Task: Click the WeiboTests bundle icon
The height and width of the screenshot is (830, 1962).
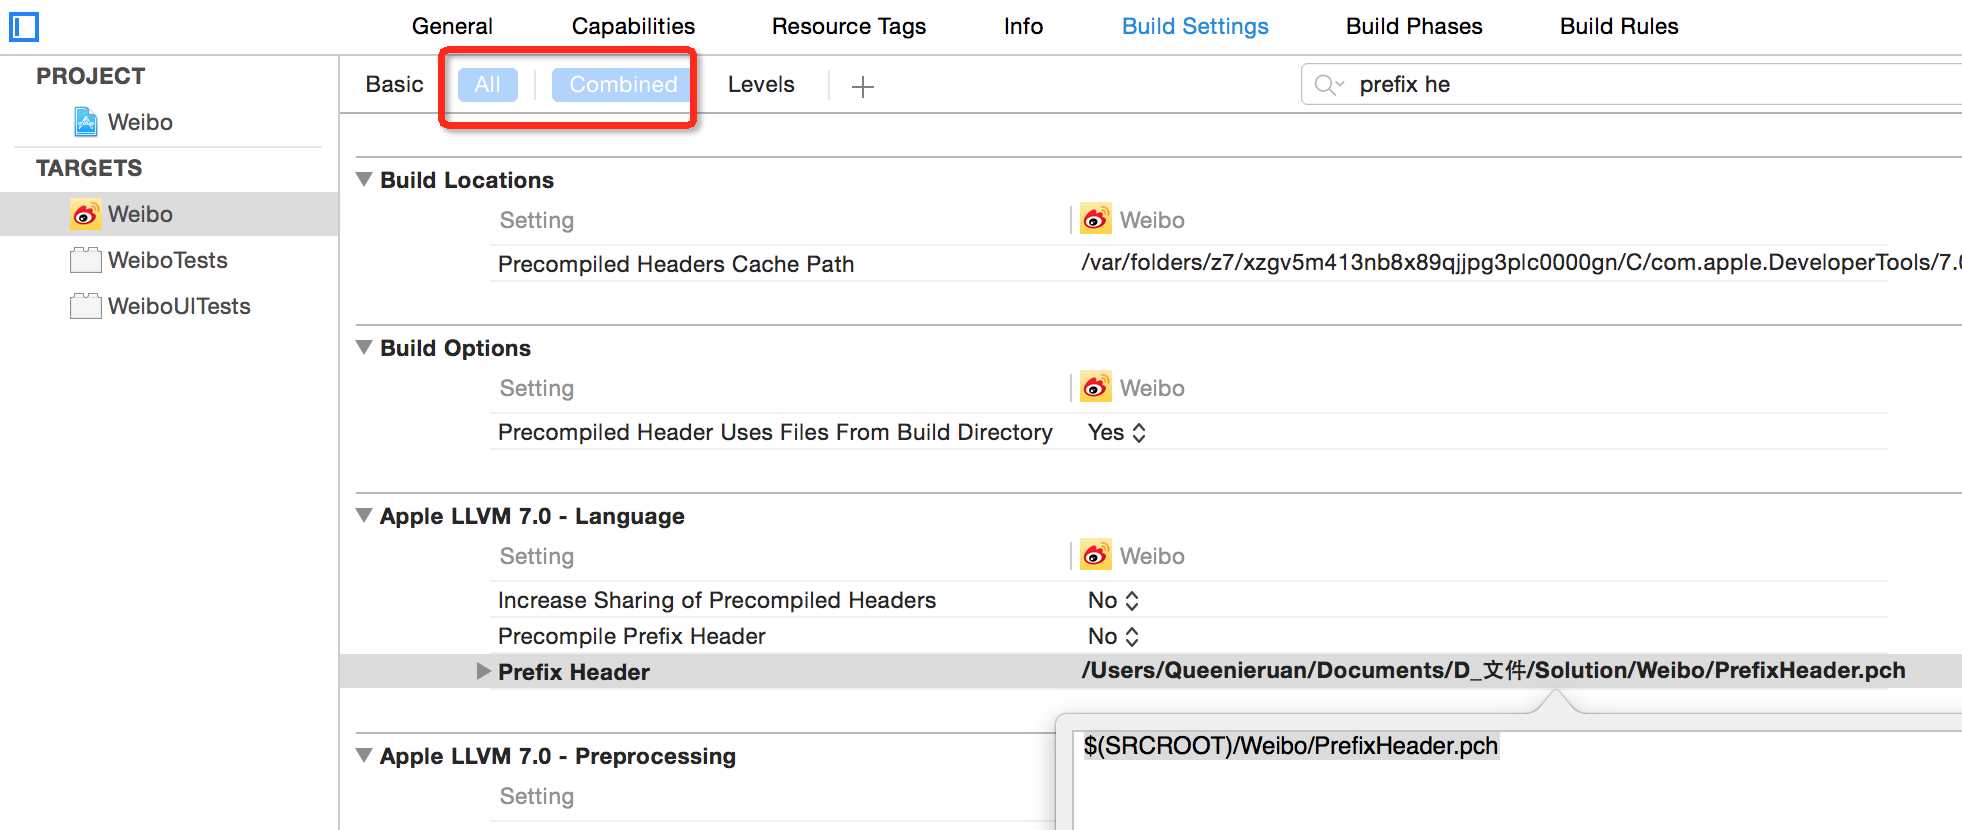Action: (86, 260)
